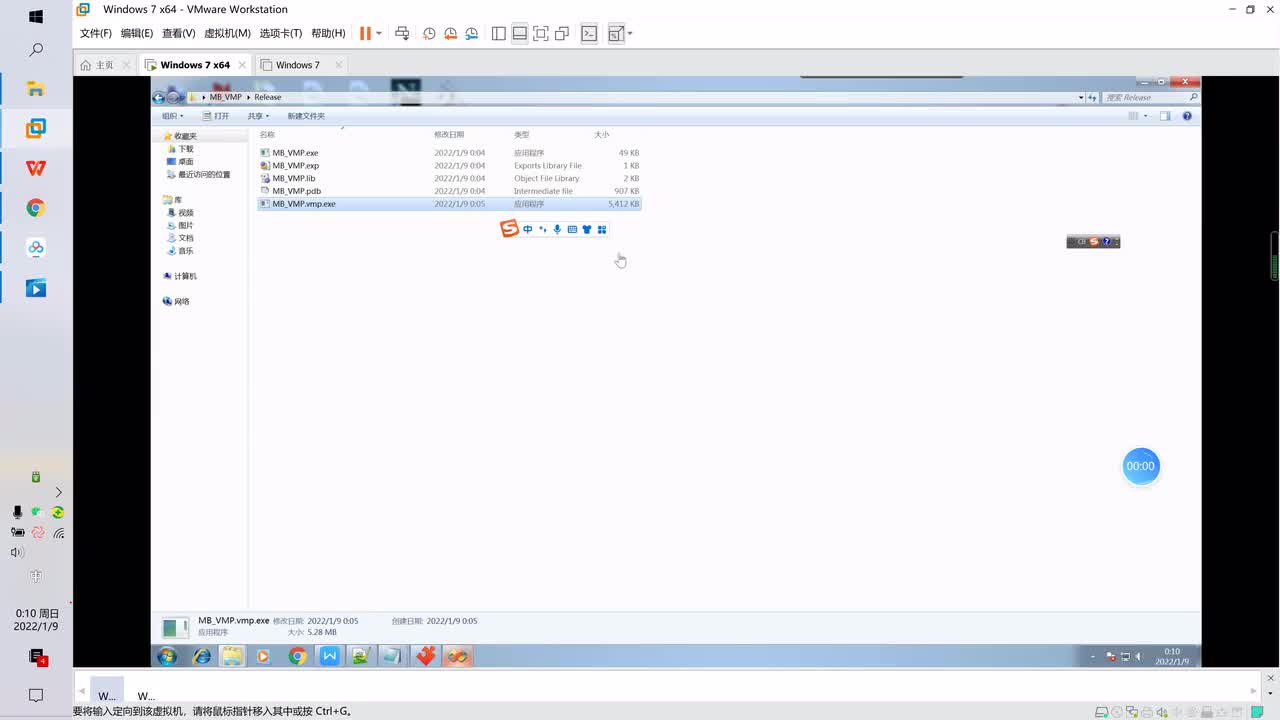Toggle the thumbnail bar in VMware

[520, 33]
